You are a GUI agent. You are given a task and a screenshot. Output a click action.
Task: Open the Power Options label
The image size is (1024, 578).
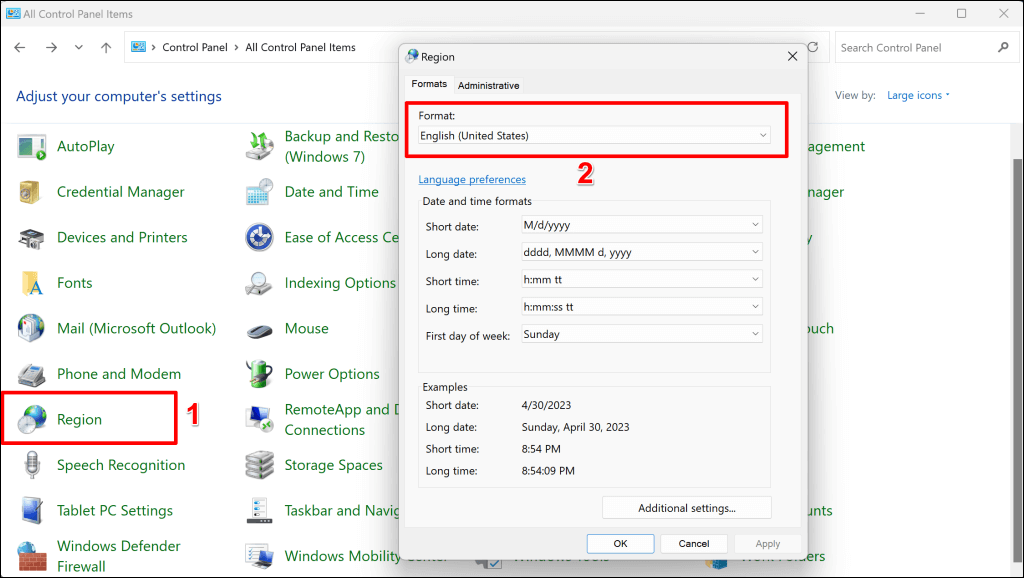click(x=332, y=374)
